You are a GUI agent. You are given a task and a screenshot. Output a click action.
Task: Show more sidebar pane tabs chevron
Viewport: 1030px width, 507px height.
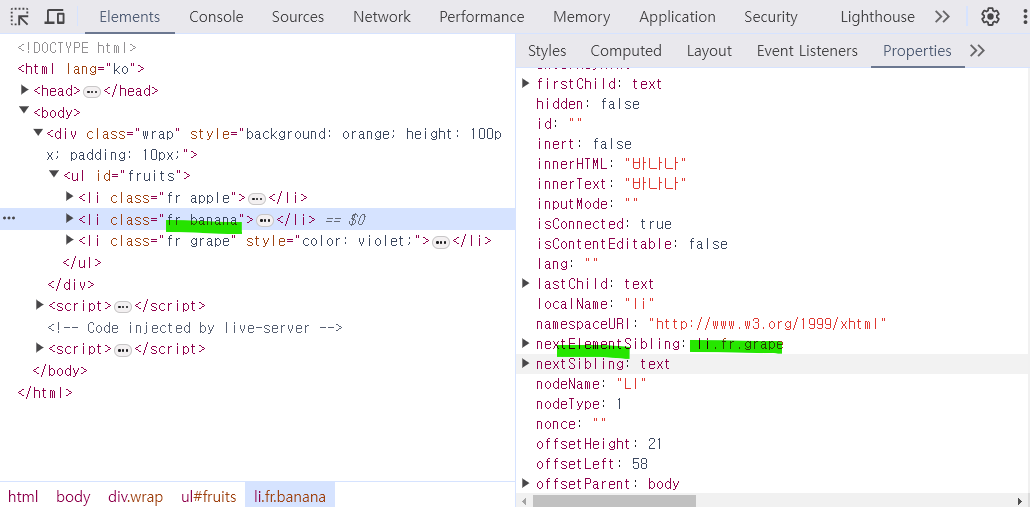pyautogui.click(x=977, y=51)
